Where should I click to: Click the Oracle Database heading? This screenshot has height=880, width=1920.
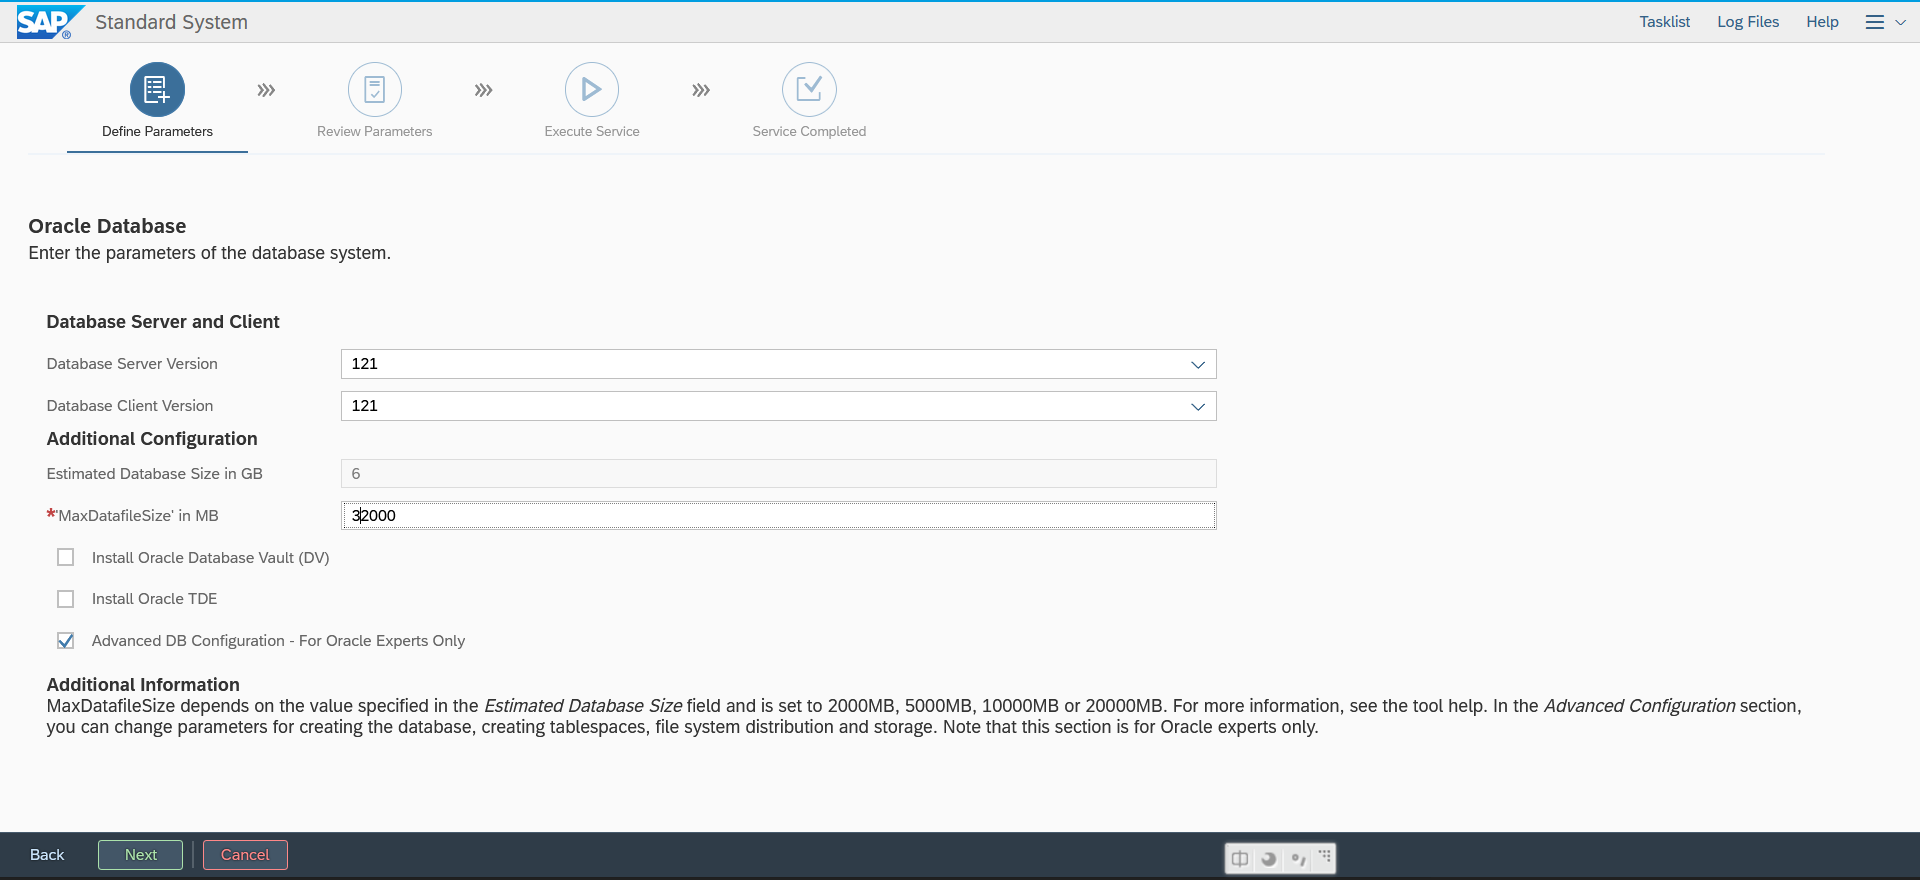point(107,226)
